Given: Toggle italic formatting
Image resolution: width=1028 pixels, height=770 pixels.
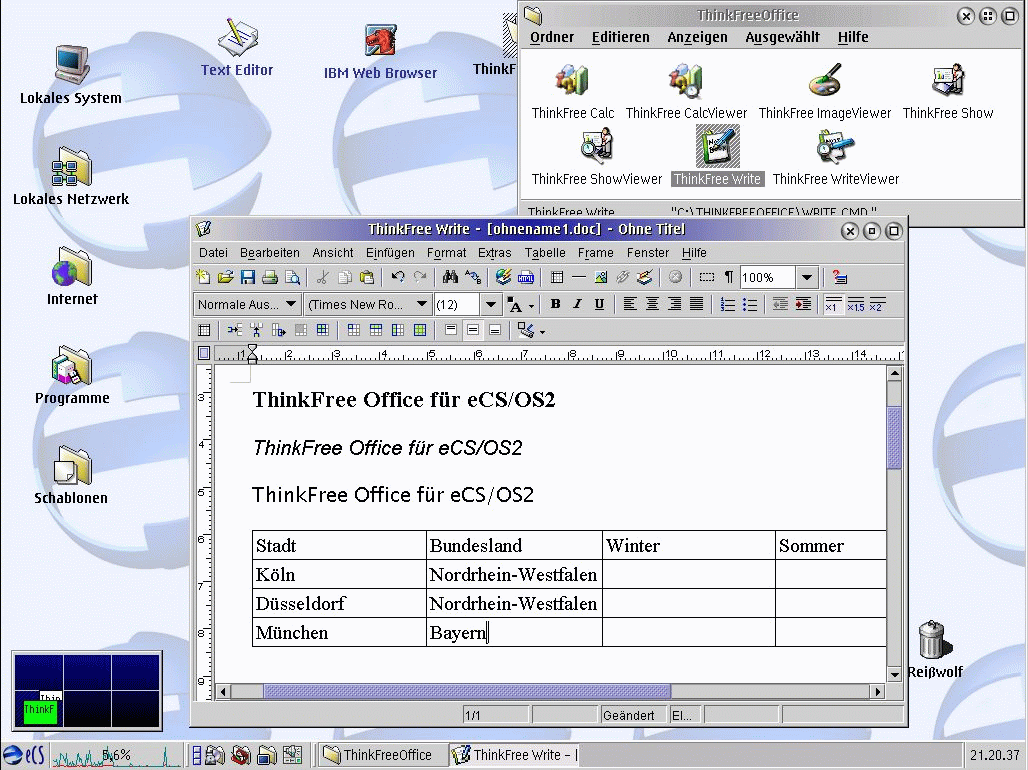Looking at the screenshot, I should point(577,304).
